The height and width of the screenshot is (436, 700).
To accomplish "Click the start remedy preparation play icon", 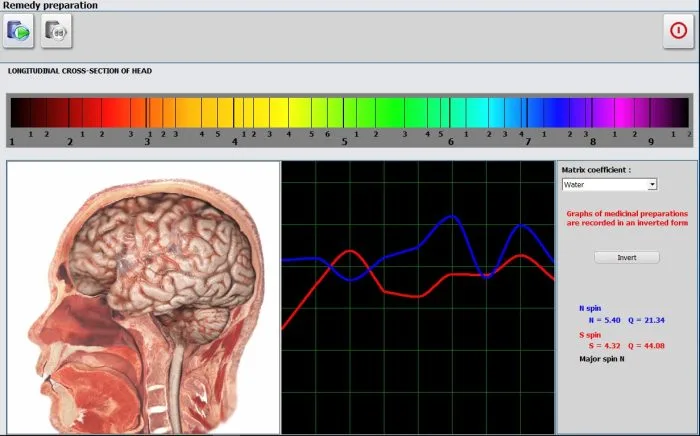I will click(x=20, y=31).
